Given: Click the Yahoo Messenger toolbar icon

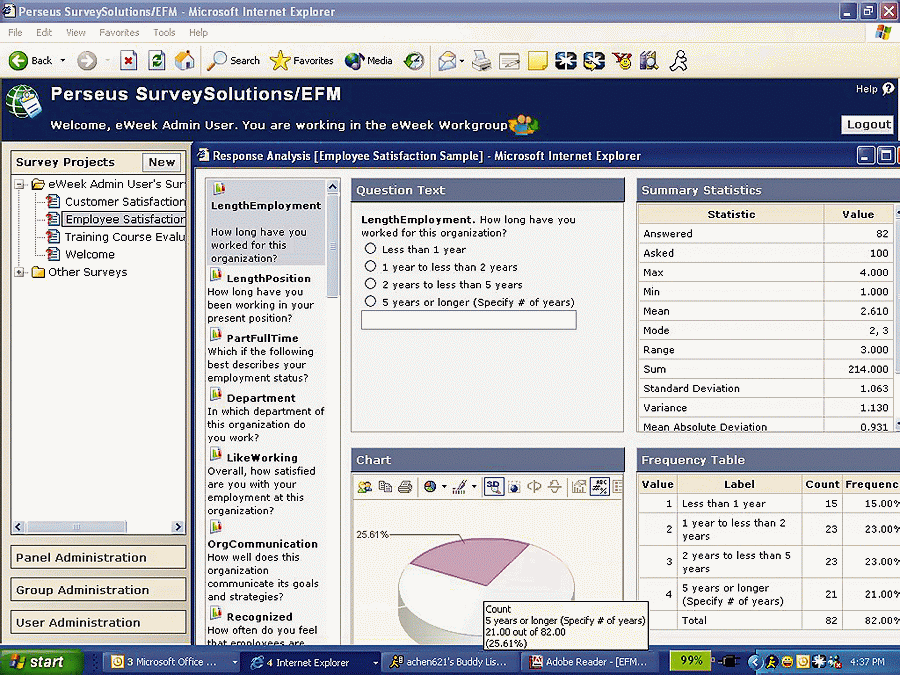Looking at the screenshot, I should click(x=622, y=60).
